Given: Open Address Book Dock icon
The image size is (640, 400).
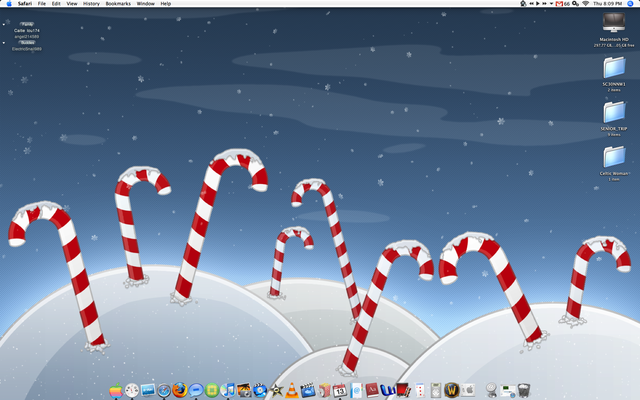Looking at the screenshot, I should point(356,391).
